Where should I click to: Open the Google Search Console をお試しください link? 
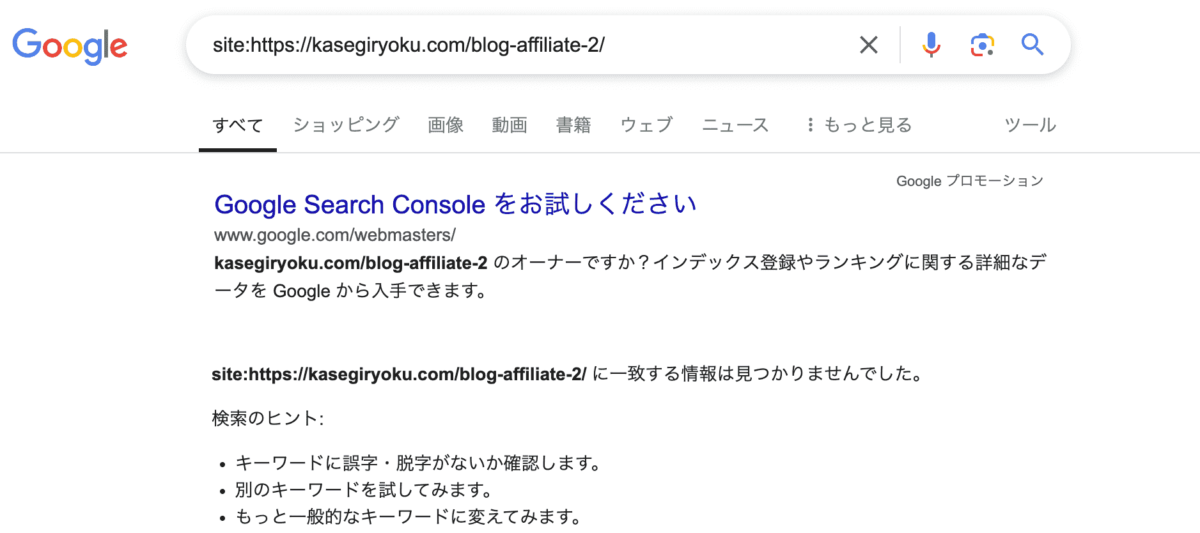(x=455, y=204)
